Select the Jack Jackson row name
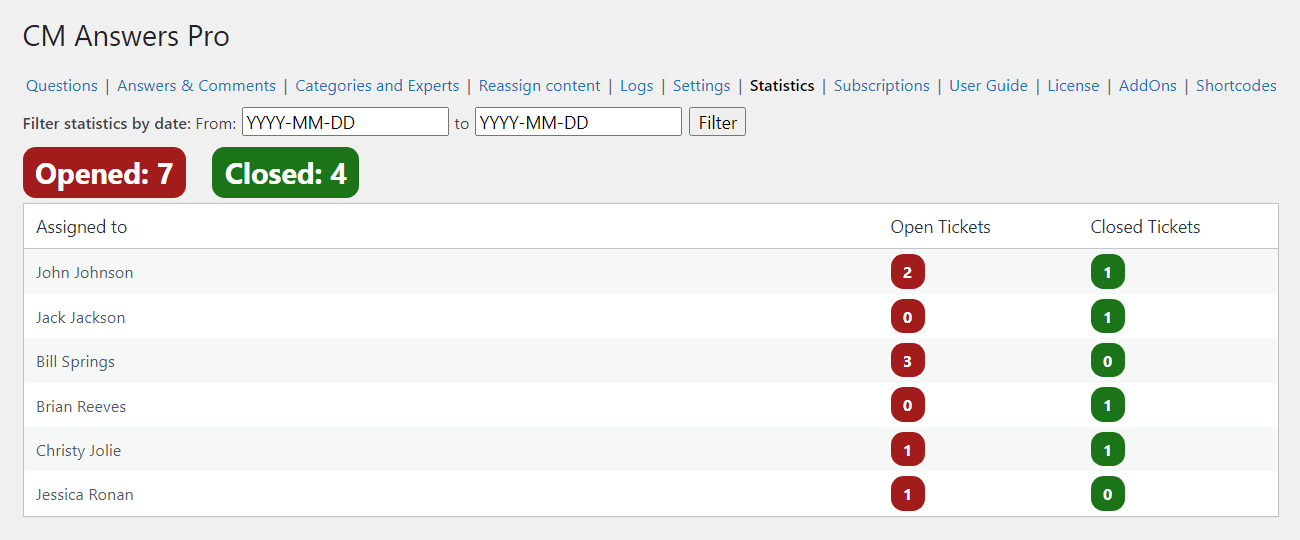The image size is (1300, 540). (x=80, y=317)
